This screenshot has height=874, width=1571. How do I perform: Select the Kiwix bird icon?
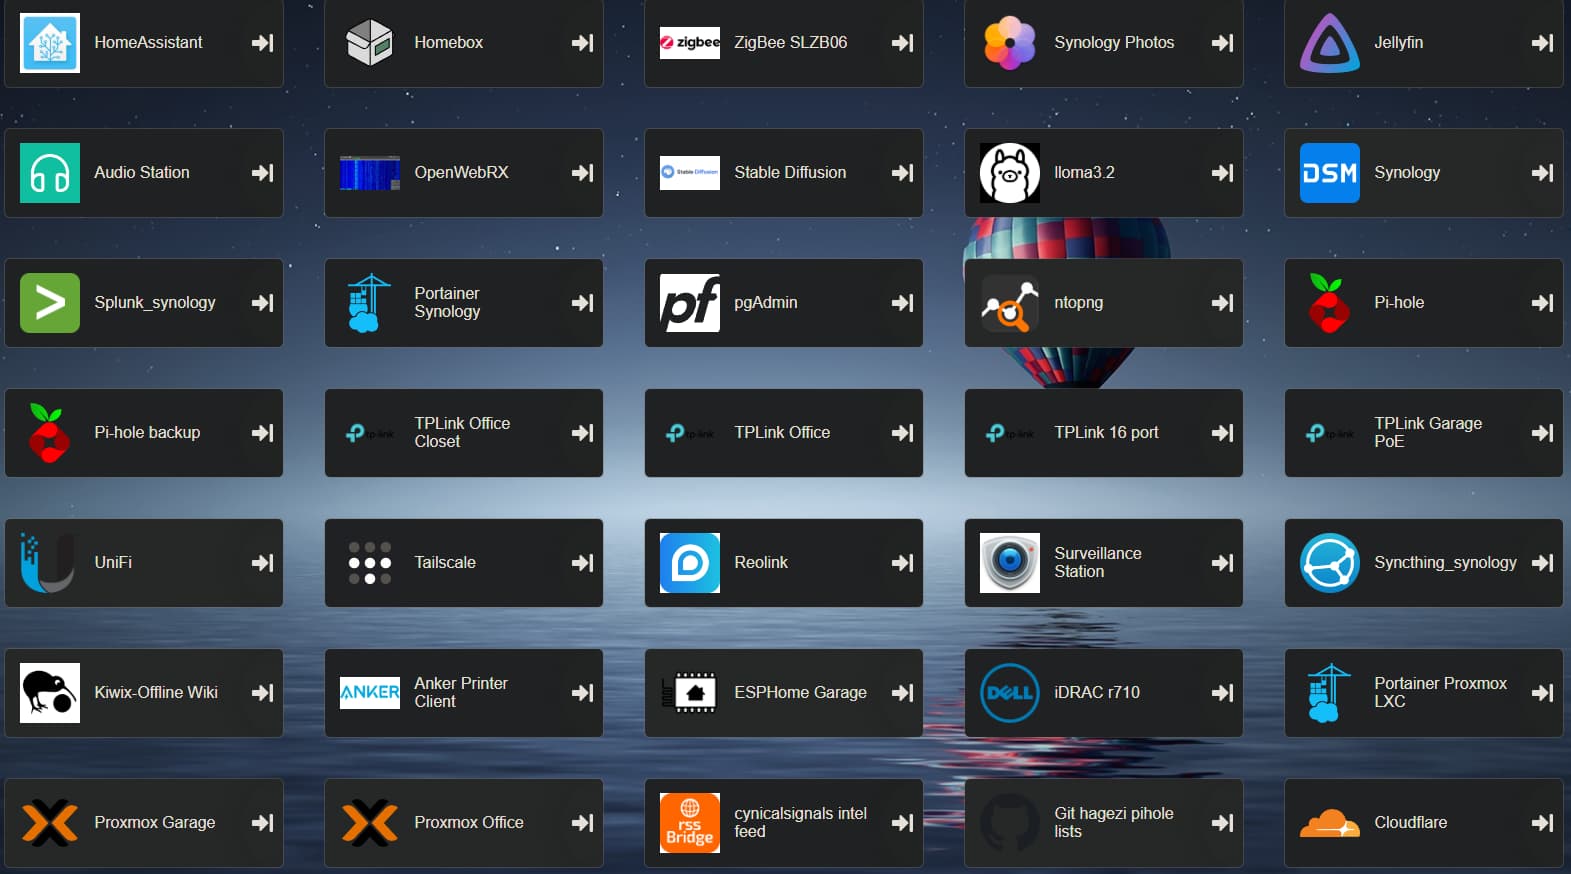49,693
